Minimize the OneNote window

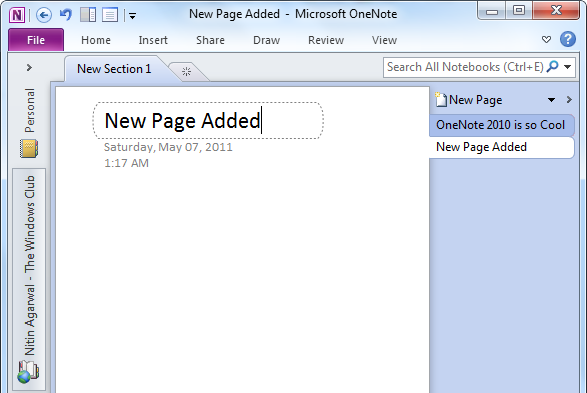[x=492, y=11]
